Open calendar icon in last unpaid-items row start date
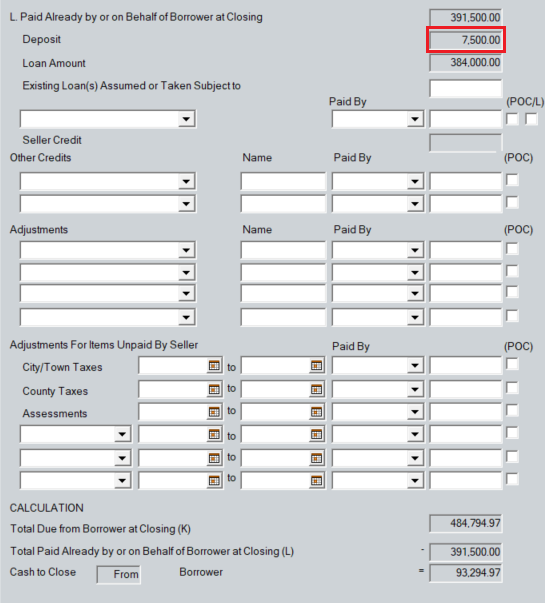The height and width of the screenshot is (603, 545). 214,480
